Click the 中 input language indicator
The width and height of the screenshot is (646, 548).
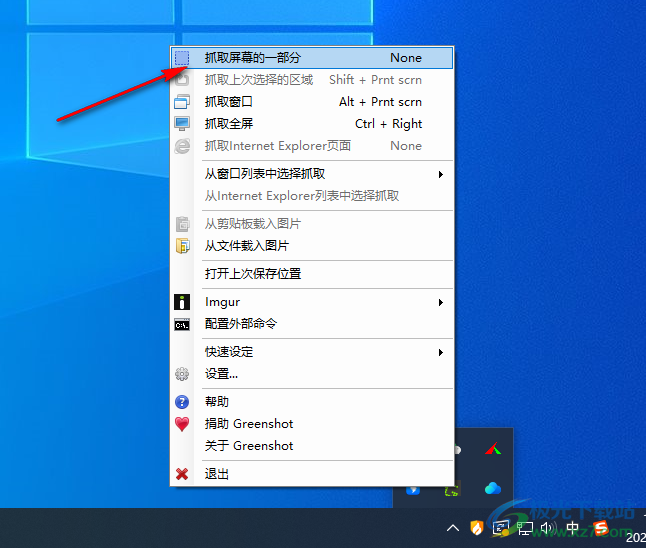point(573,528)
